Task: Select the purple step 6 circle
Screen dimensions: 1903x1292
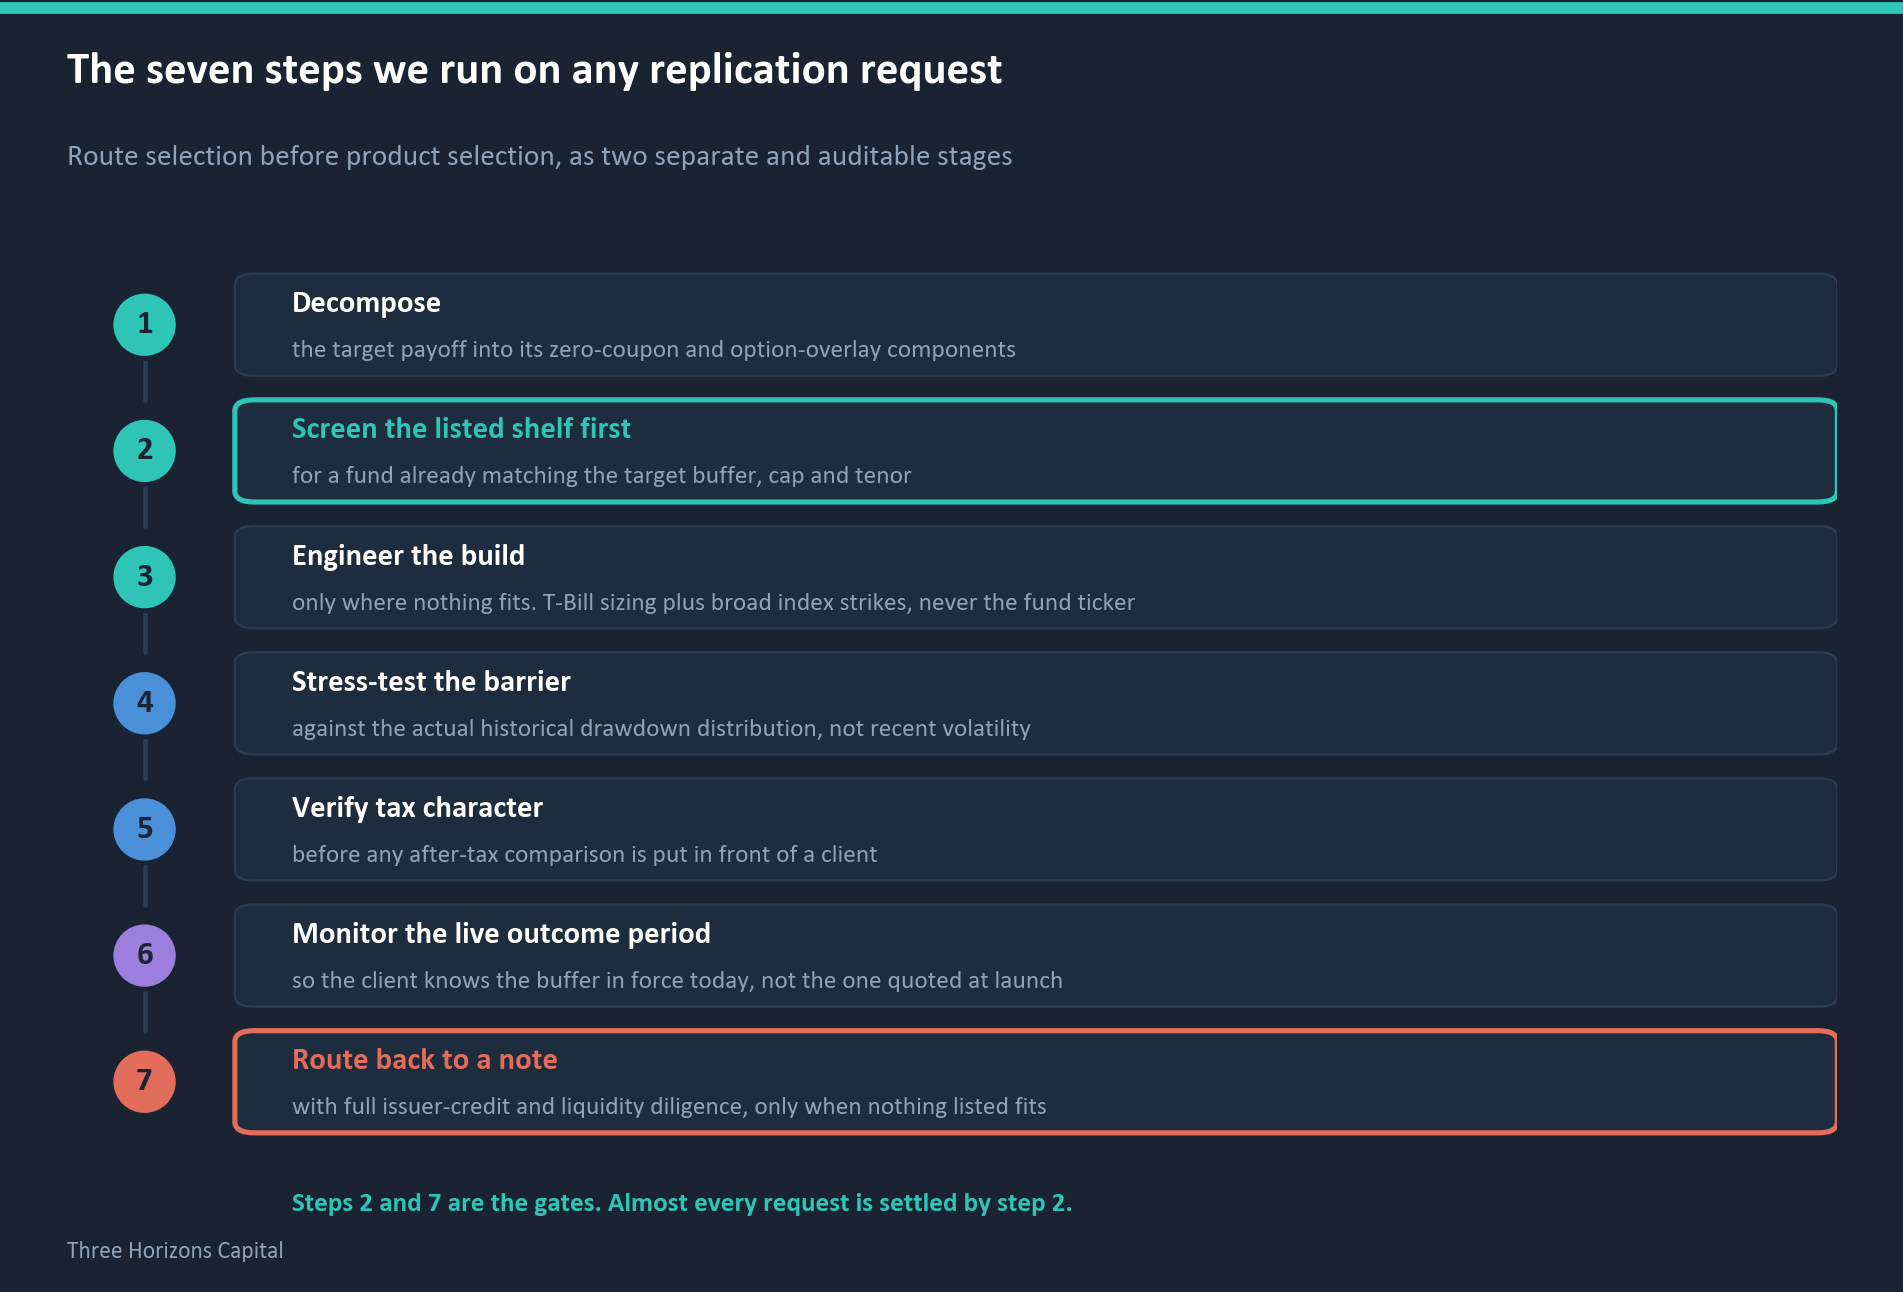Action: (145, 955)
